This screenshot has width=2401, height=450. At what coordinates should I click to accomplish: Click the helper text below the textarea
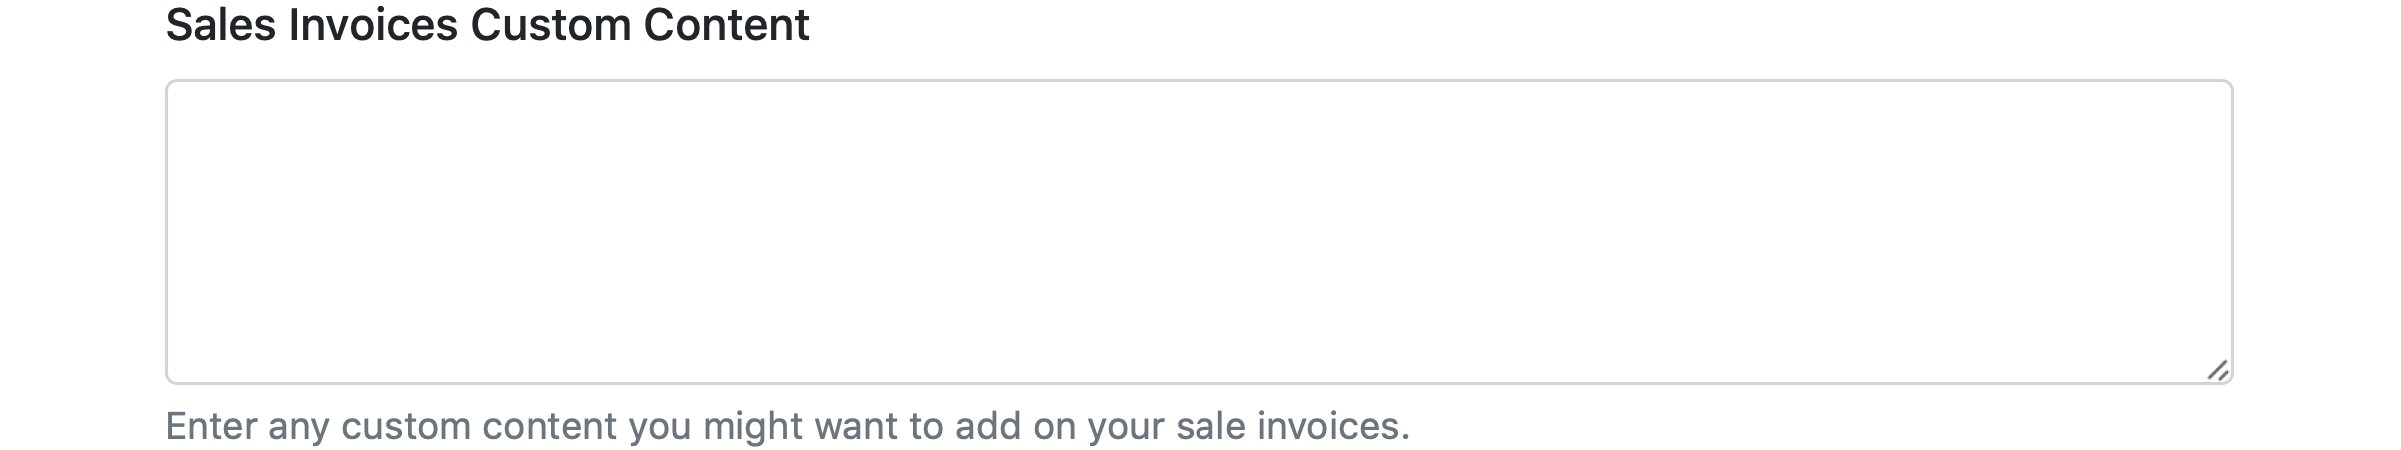click(787, 427)
